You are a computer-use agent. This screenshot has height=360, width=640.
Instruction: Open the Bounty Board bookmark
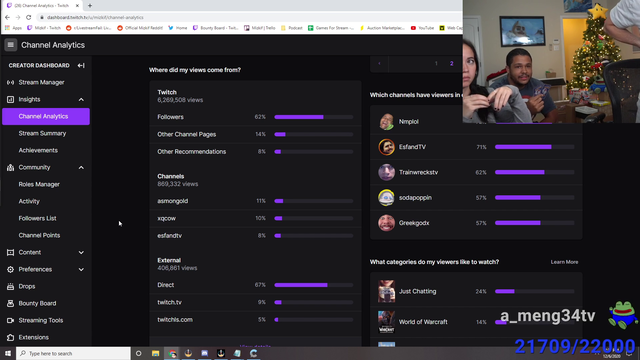point(216,28)
